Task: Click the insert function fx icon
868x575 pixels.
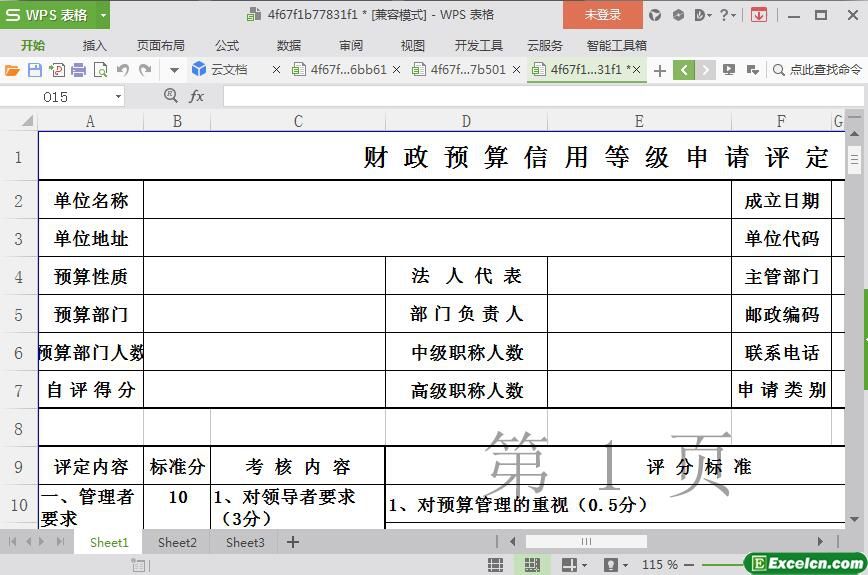Action: pos(197,96)
